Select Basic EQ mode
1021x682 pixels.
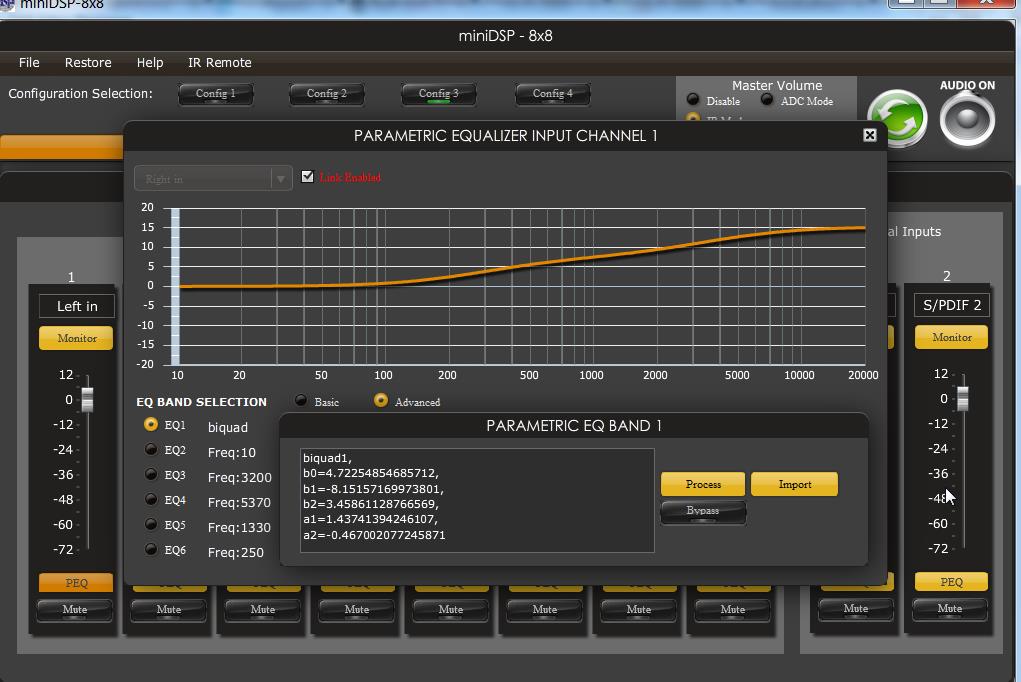(301, 401)
